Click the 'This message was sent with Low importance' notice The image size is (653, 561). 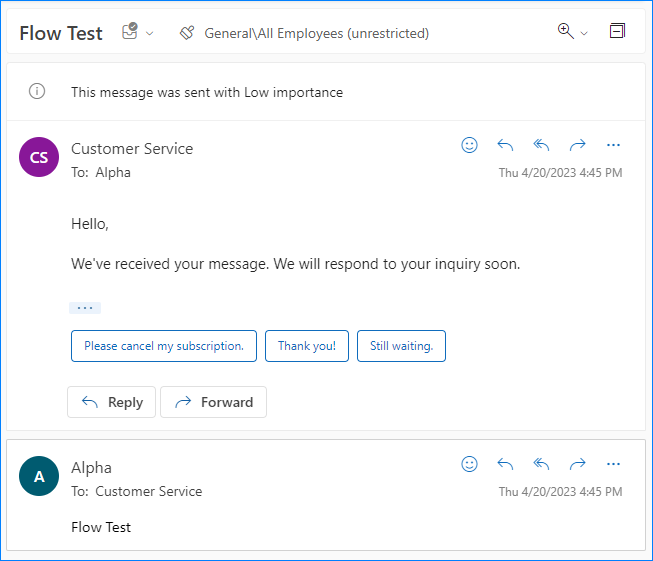207,92
